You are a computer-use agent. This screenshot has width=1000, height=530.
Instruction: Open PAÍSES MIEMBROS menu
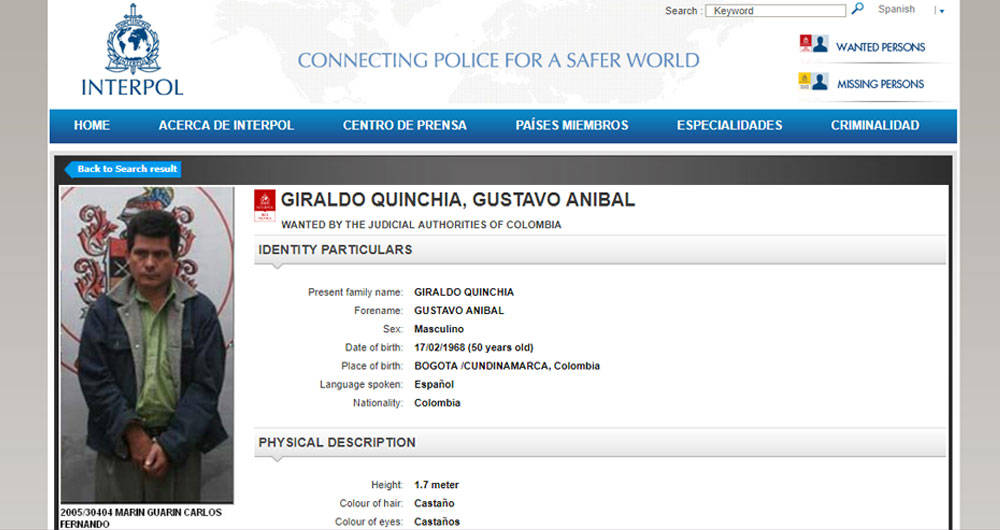click(x=572, y=126)
